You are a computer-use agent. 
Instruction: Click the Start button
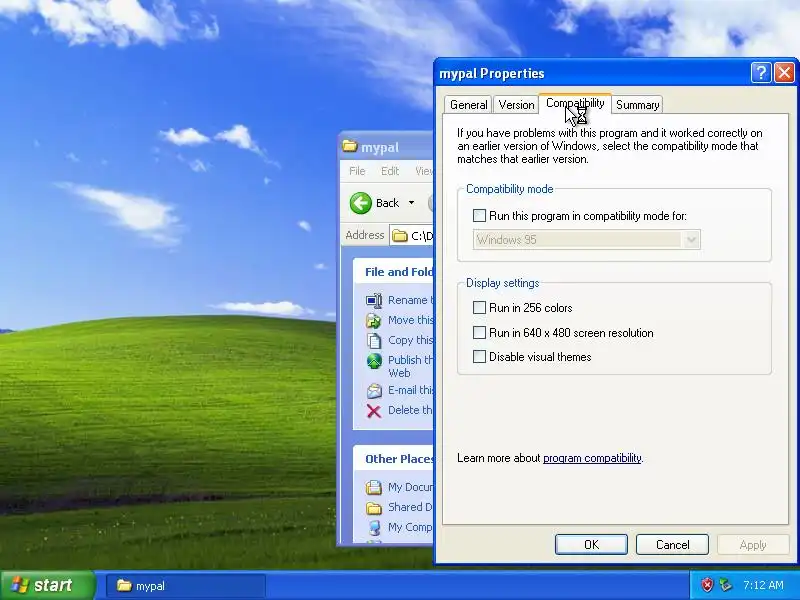47,585
